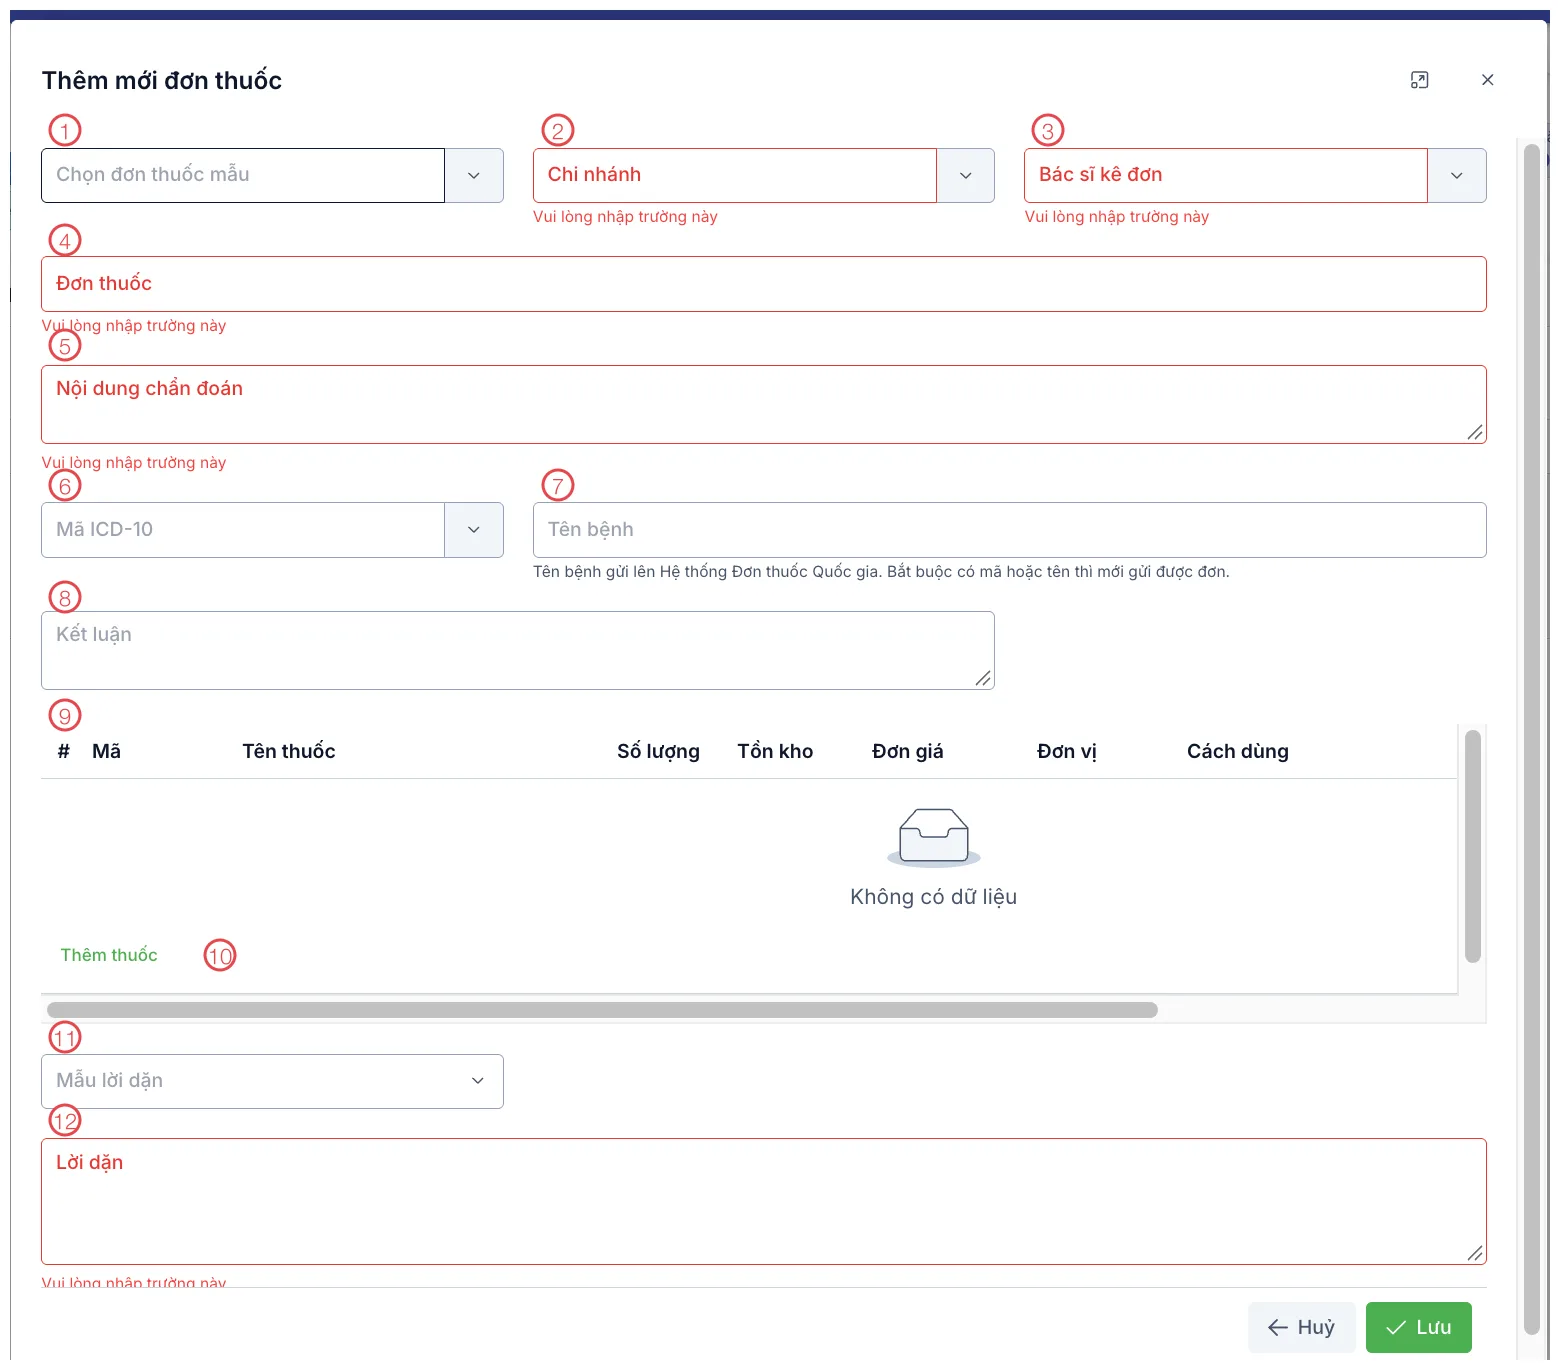Click the Đơn giá column header
The height and width of the screenshot is (1370, 1560).
coord(908,751)
